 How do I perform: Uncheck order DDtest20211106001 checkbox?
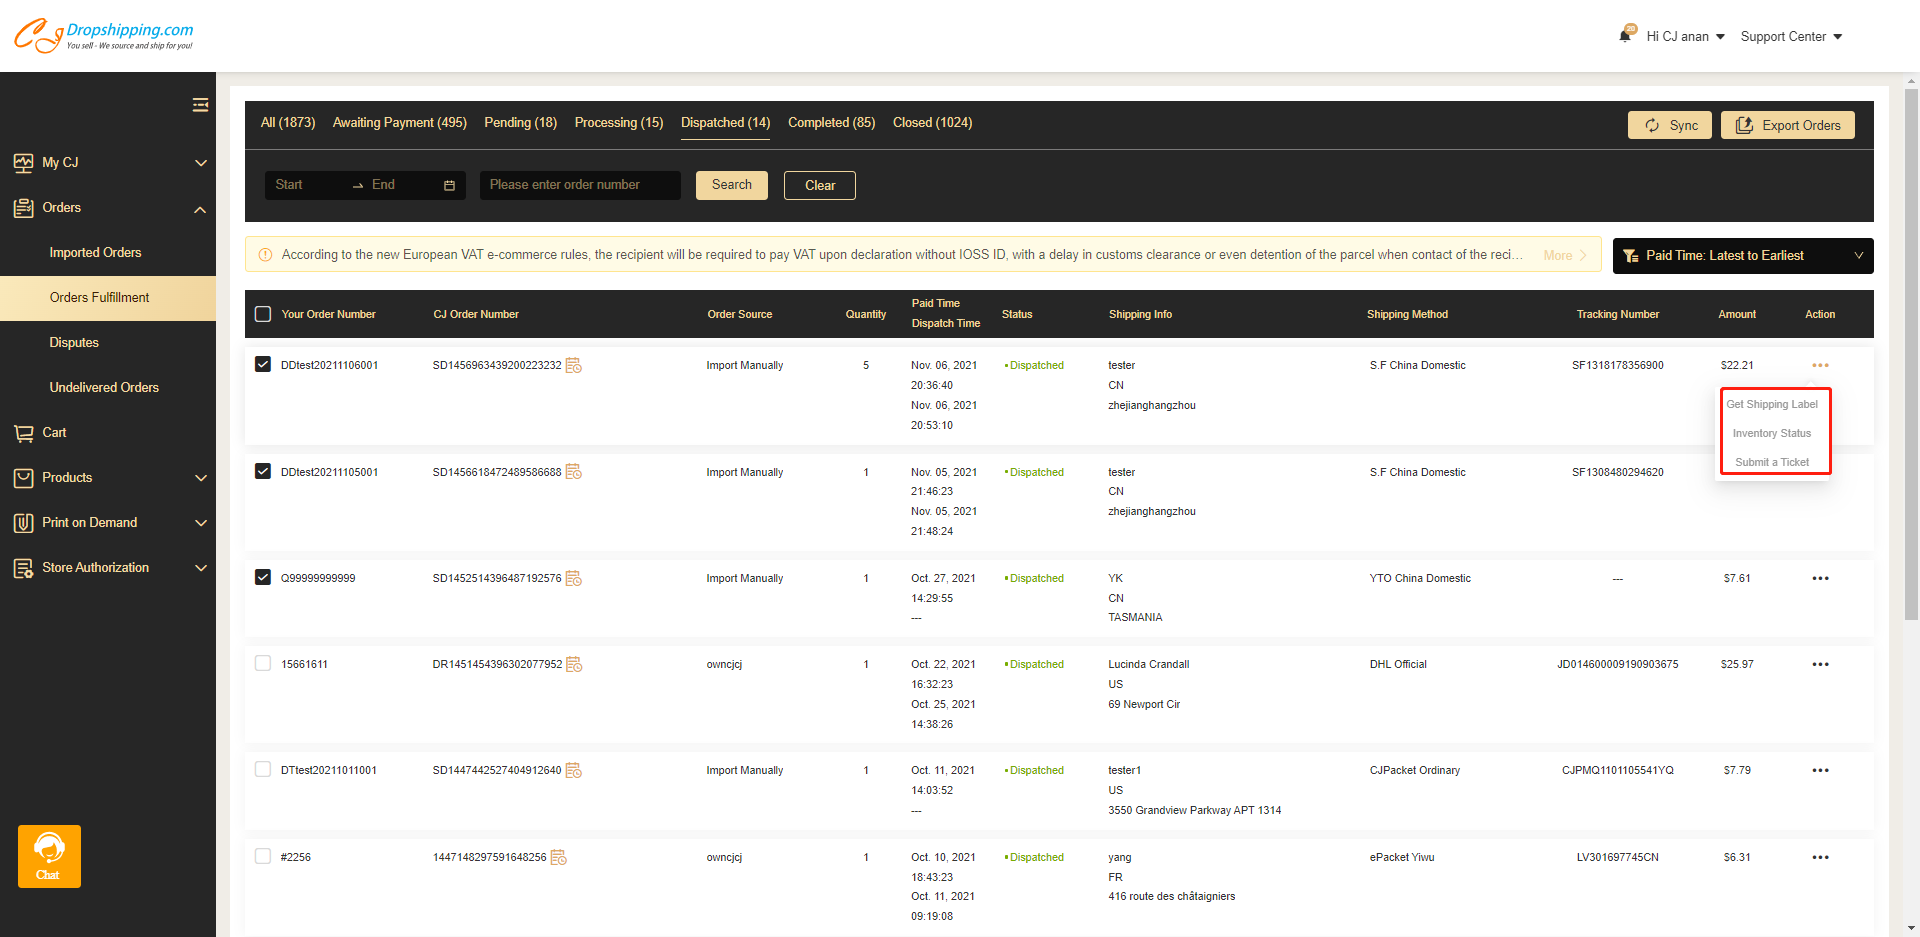pos(263,365)
